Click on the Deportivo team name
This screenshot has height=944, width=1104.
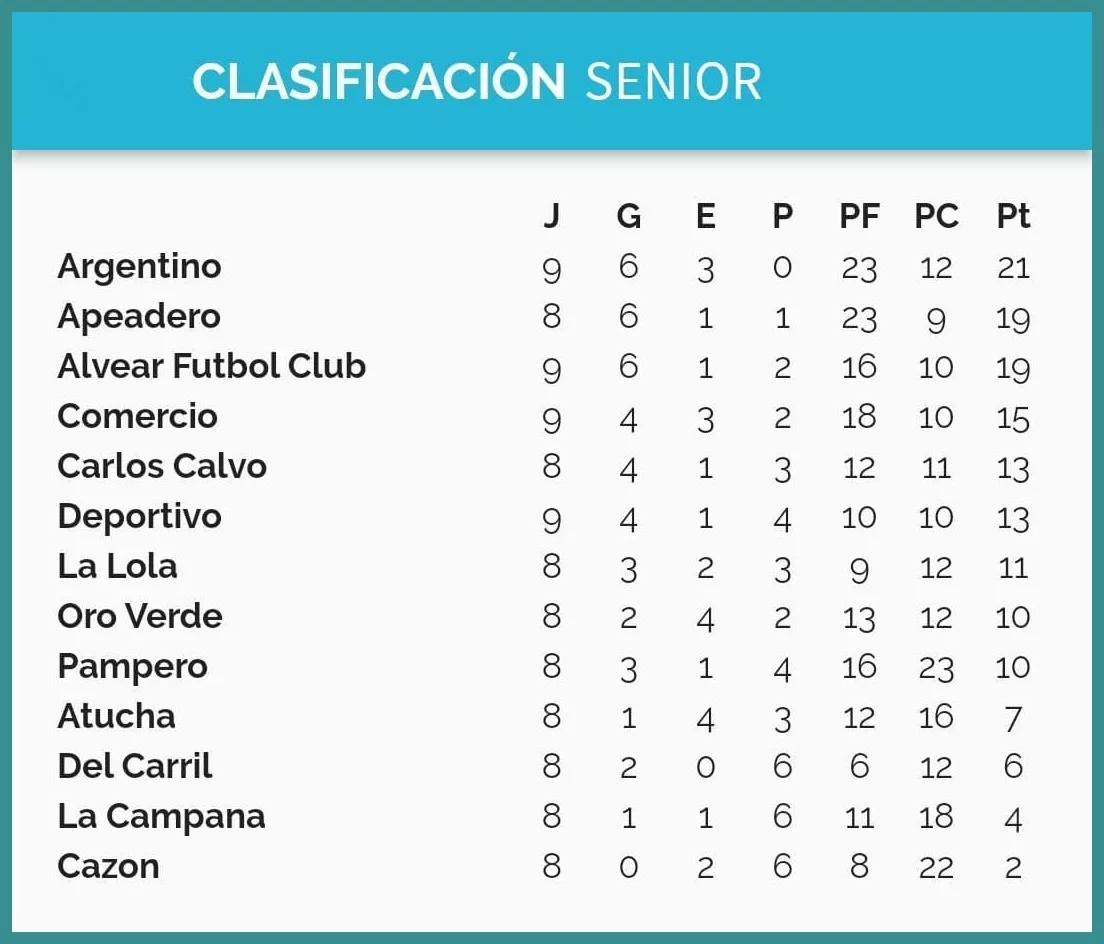139,517
